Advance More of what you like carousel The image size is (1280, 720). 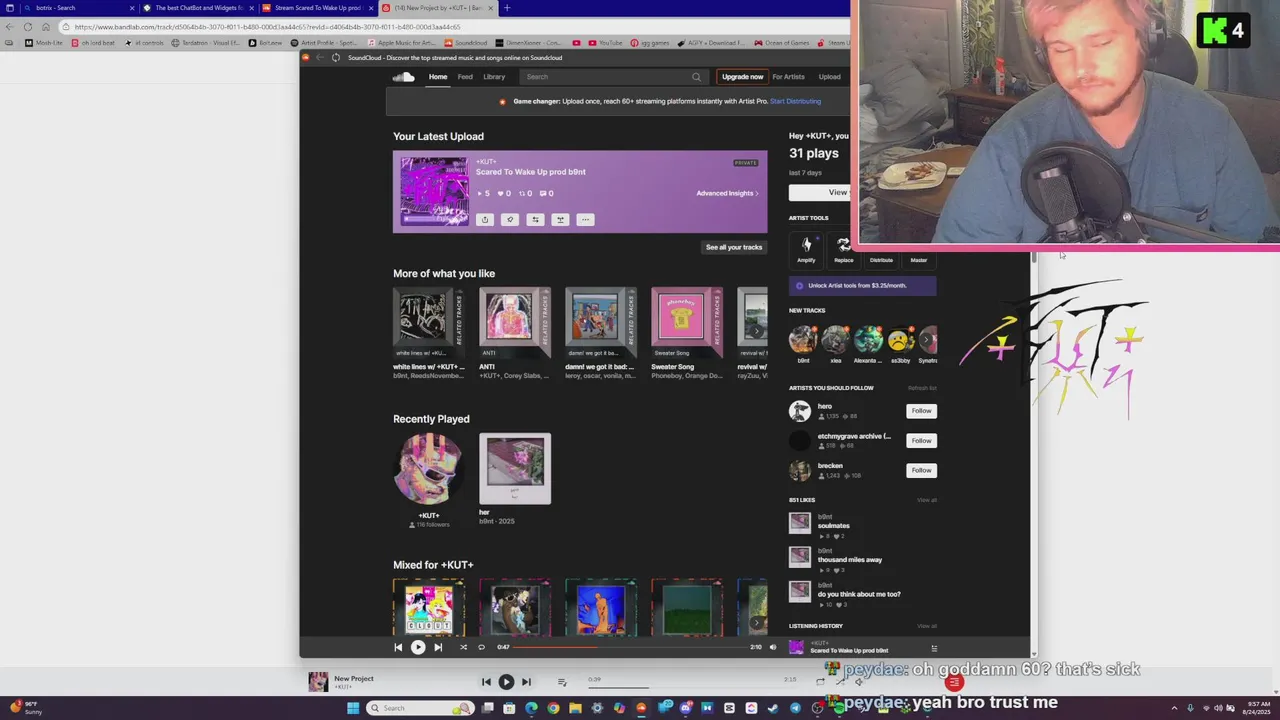click(x=756, y=331)
